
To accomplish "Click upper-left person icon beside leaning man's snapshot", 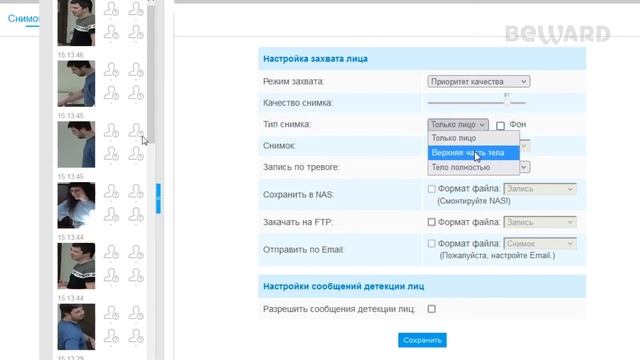I will click(111, 70).
